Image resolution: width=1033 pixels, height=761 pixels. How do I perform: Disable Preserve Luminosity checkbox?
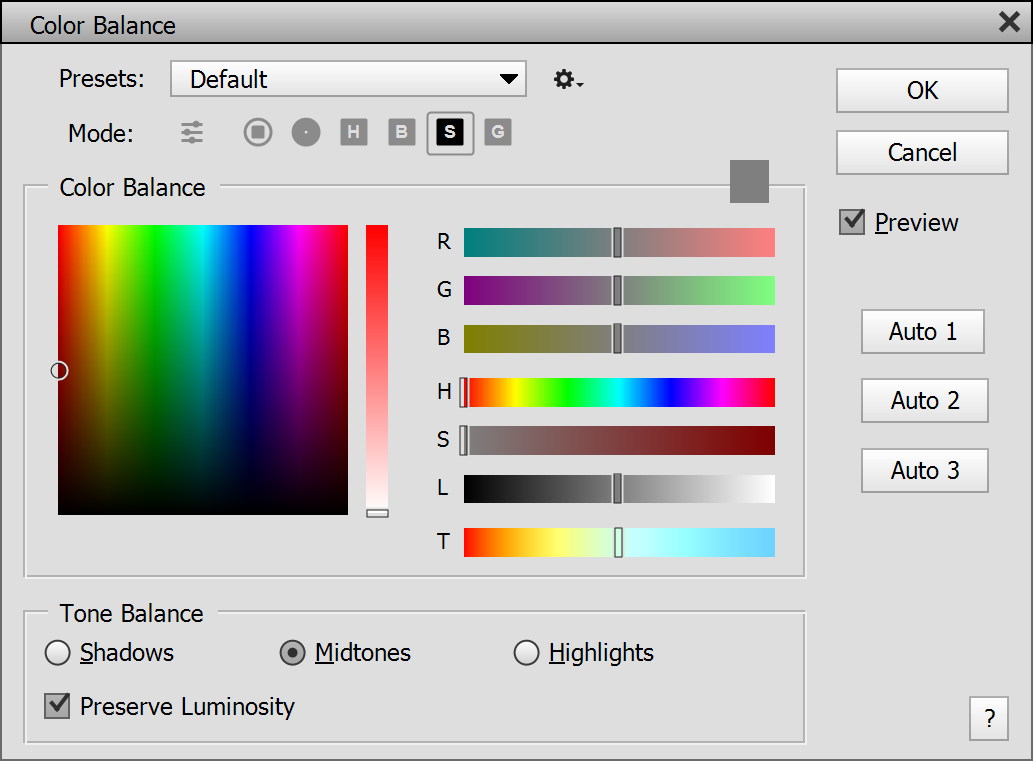click(x=57, y=706)
